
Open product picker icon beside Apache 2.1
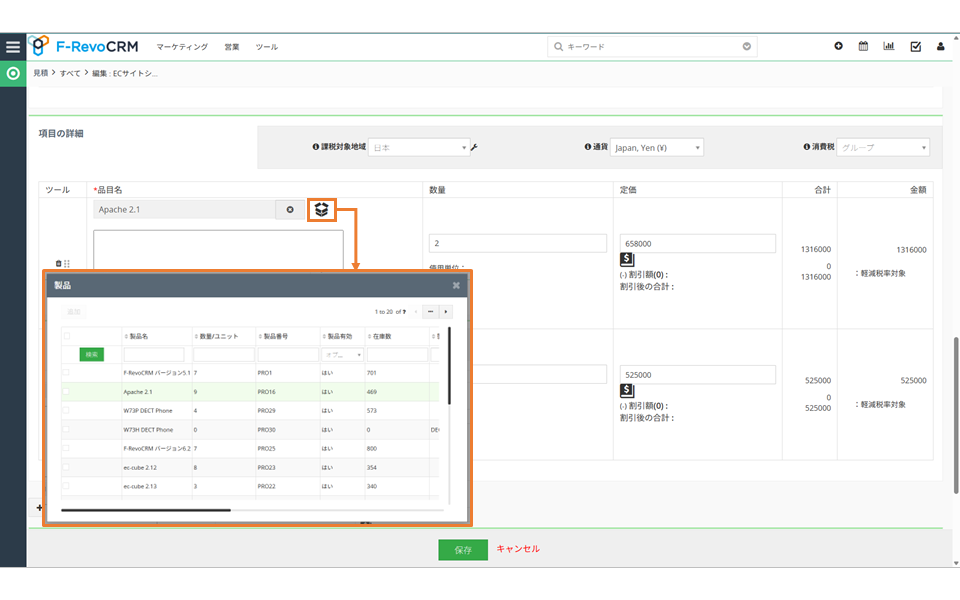pos(321,209)
